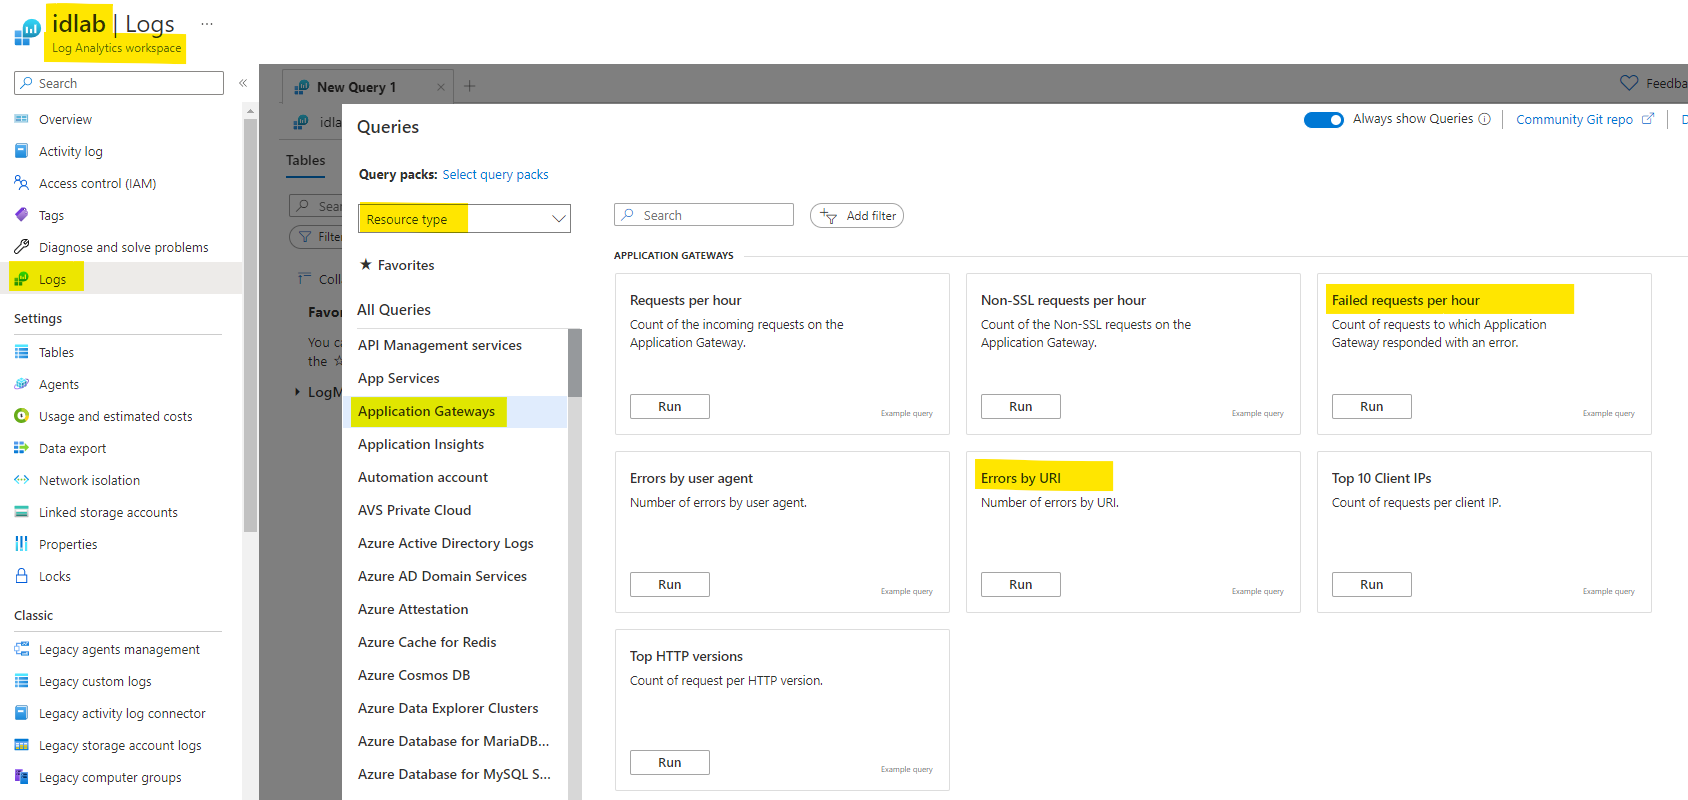
Task: Click the Add filter button
Action: [857, 216]
